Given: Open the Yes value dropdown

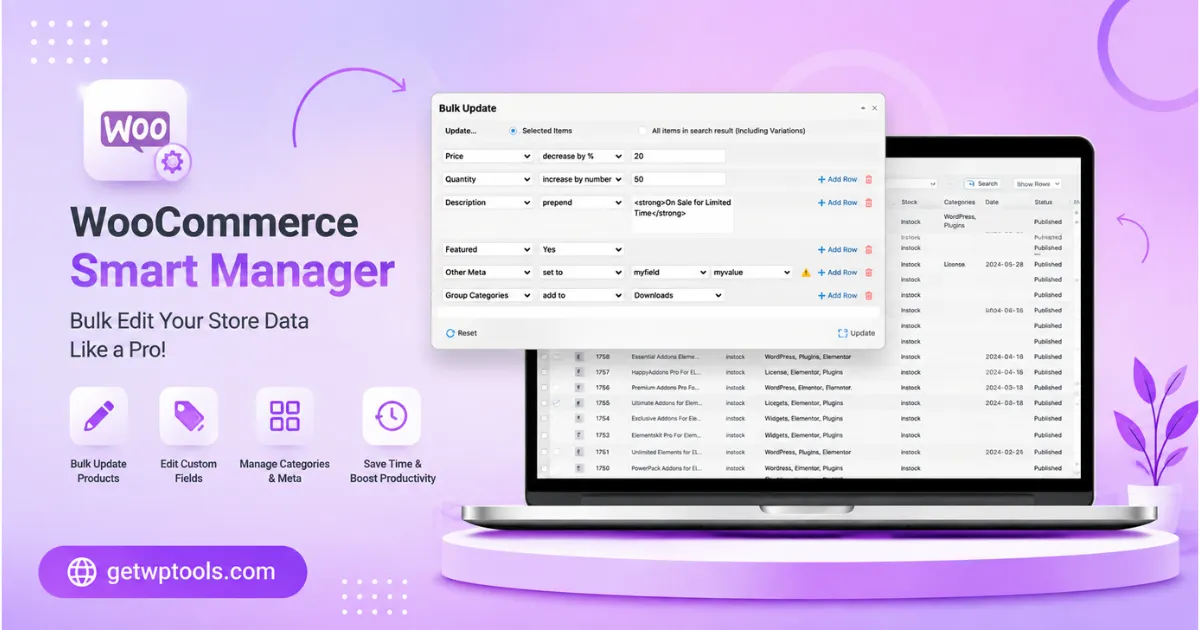Looking at the screenshot, I should [x=582, y=250].
